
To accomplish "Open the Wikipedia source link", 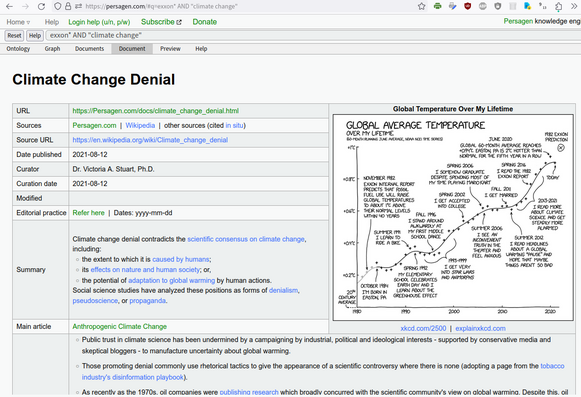I will click(x=140, y=125).
